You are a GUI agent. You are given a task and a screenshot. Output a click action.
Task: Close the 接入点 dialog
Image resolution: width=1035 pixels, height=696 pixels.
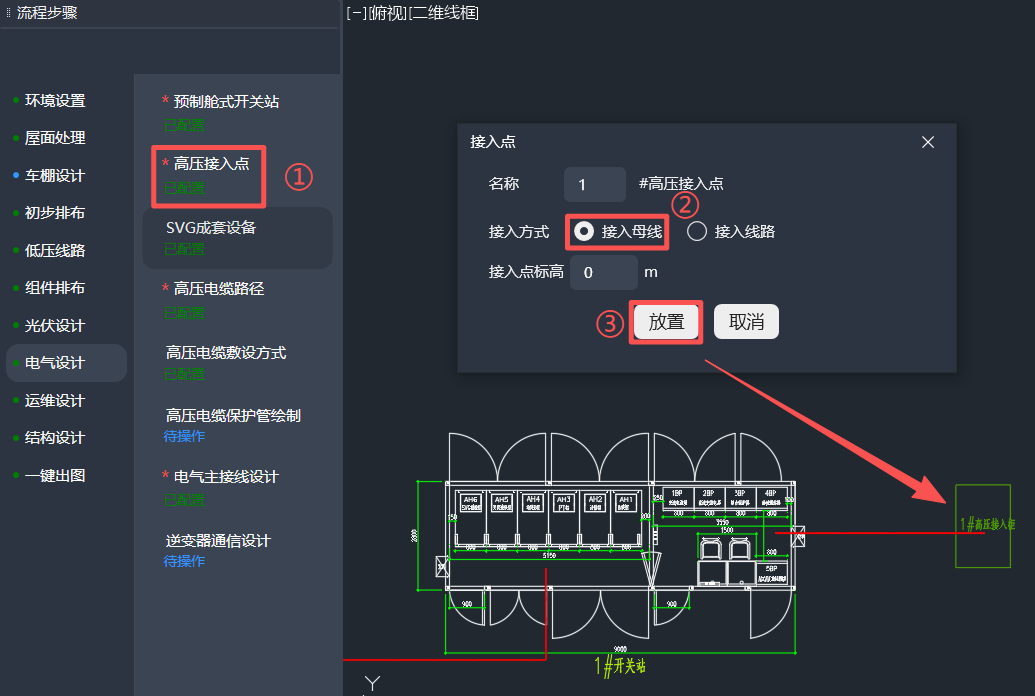pos(928,142)
